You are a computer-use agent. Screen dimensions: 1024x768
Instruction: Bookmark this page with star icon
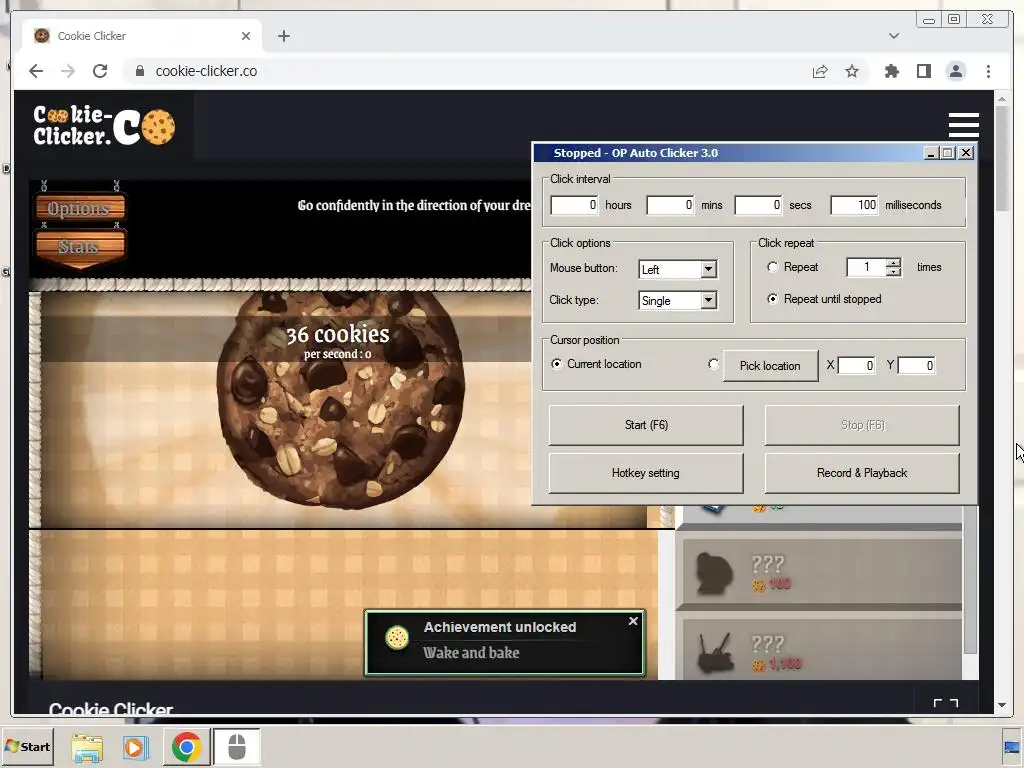coord(852,71)
